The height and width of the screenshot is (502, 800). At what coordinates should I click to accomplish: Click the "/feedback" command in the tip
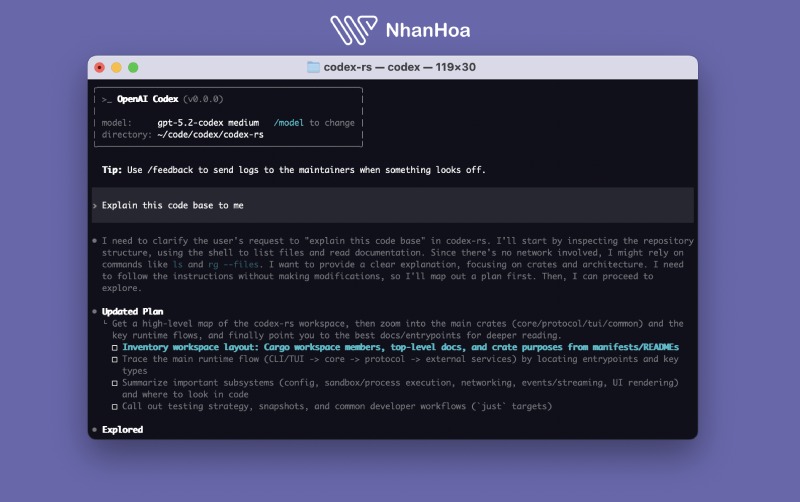click(170, 170)
